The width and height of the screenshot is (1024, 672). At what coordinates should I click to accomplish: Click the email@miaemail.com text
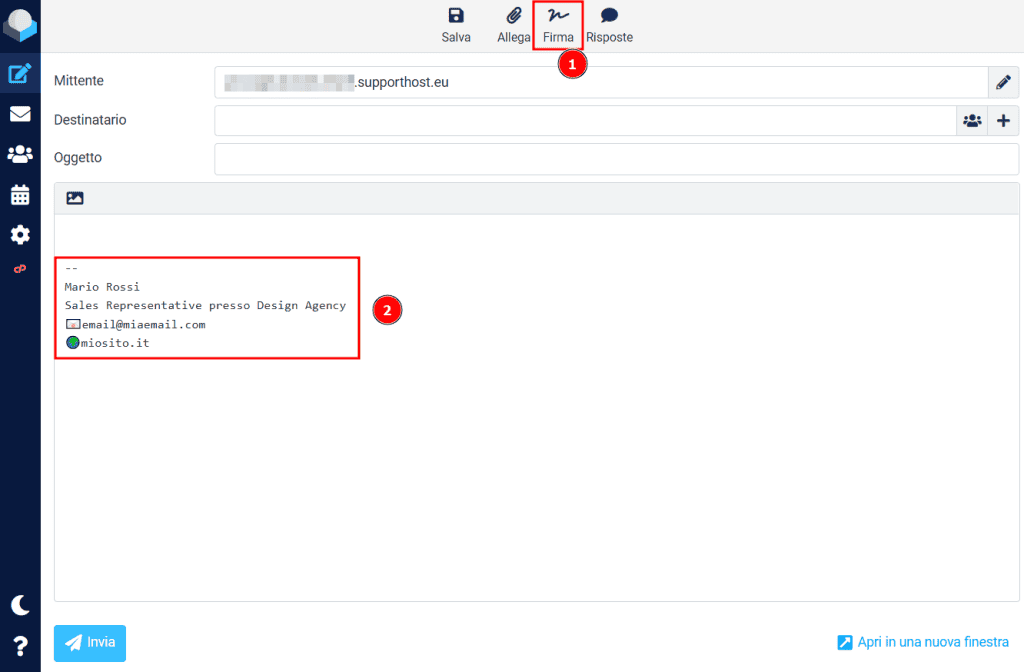[143, 325]
